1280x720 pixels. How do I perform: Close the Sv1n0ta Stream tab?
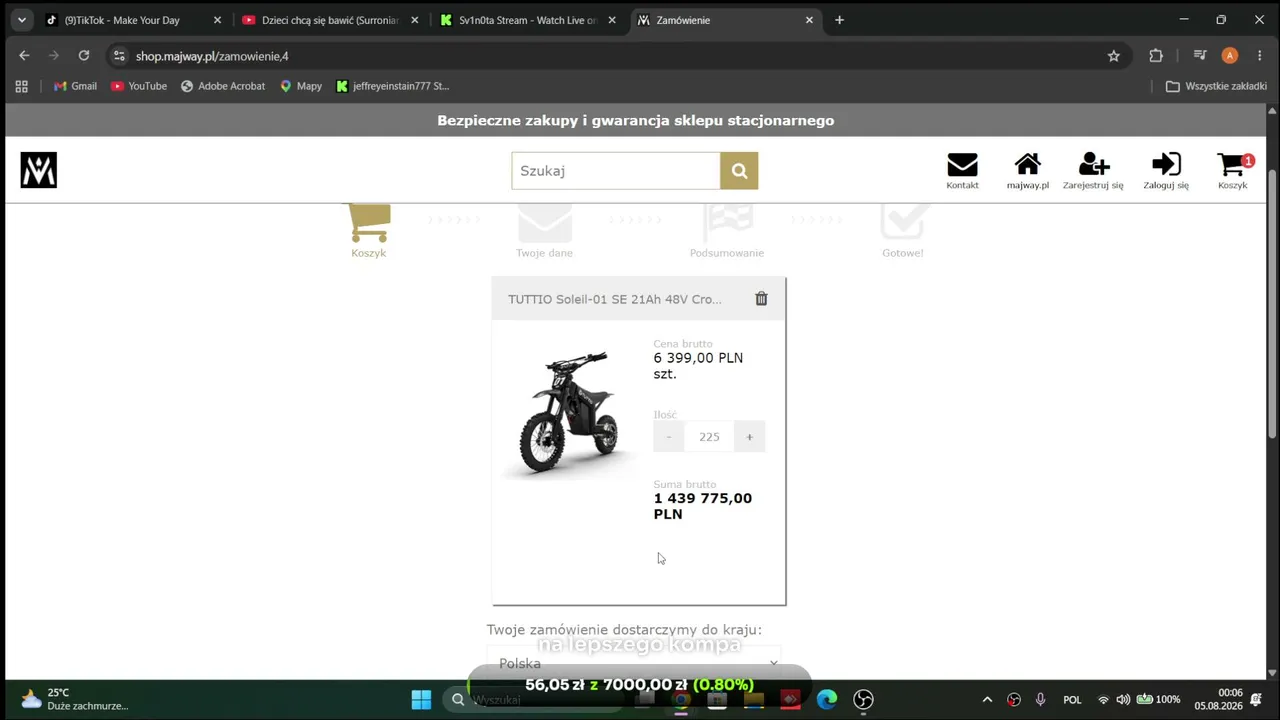coord(612,20)
